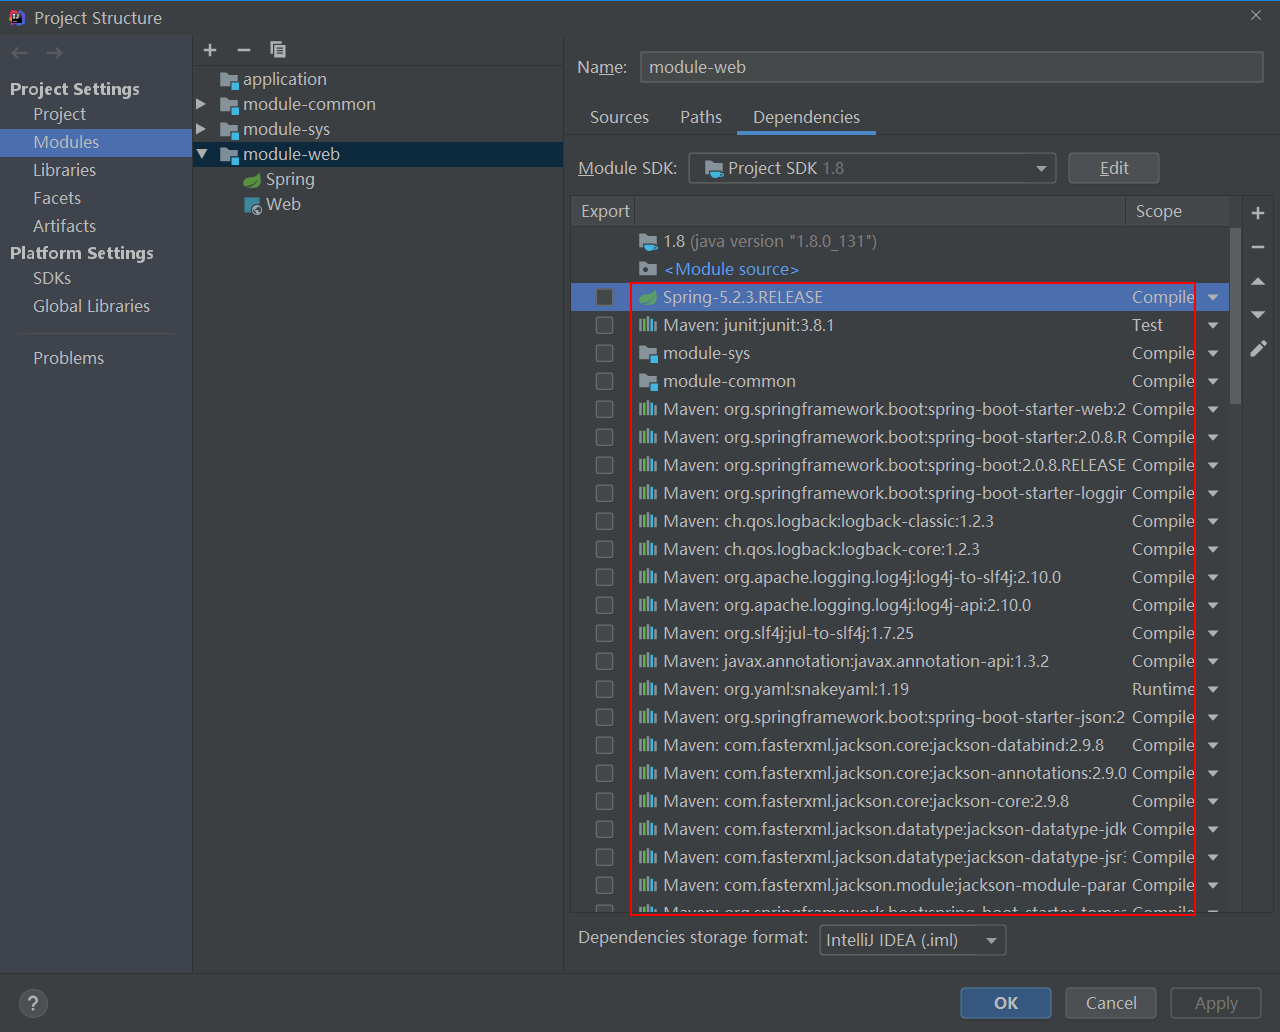1280x1032 pixels.
Task: Select the Dependencies tab
Action: click(806, 117)
